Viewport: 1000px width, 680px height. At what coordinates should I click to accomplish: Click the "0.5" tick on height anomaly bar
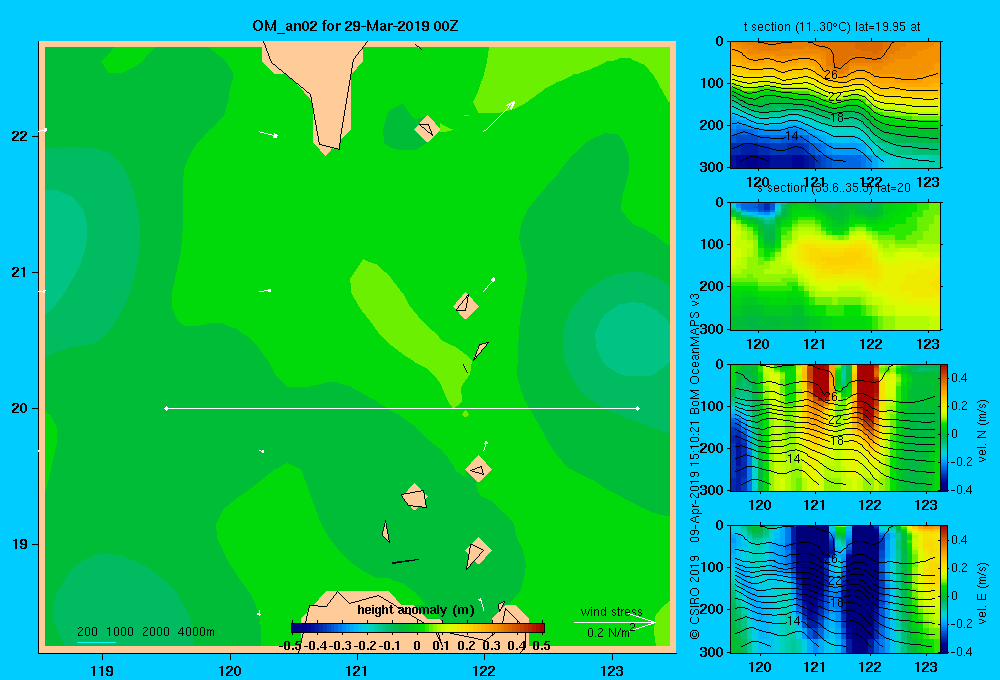(x=541, y=646)
